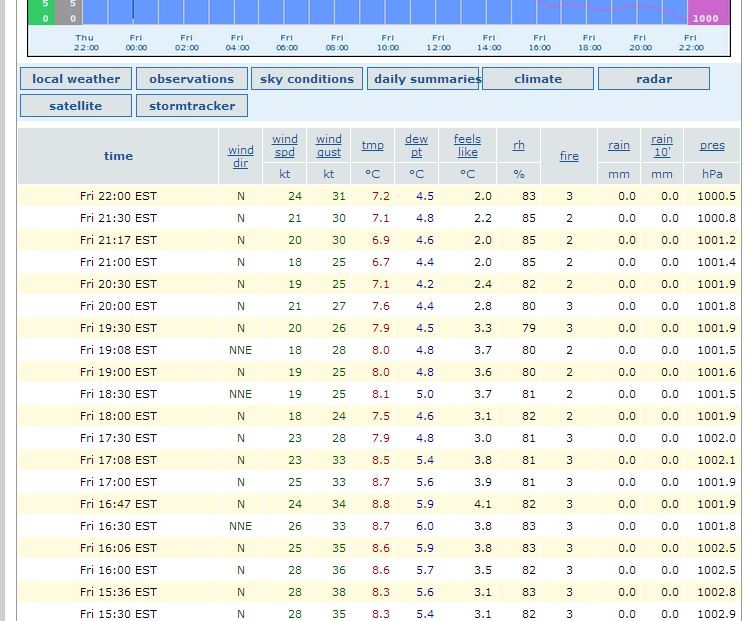The width and height of the screenshot is (751, 621).
Task: Select the Fri 16:00 EST row time
Action: click(118, 570)
